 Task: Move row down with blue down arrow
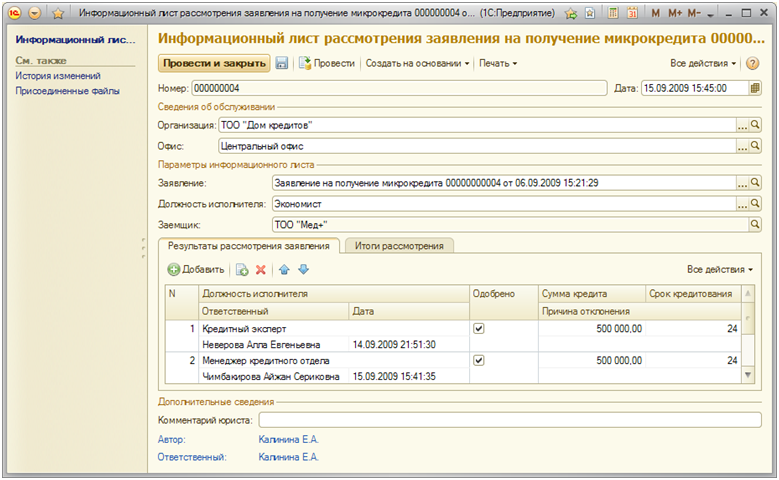pos(304,269)
